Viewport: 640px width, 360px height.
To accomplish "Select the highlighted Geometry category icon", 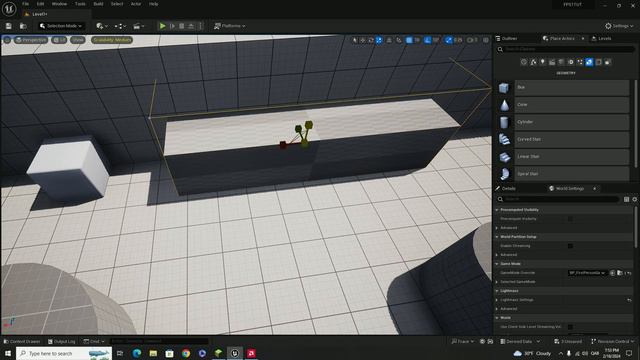I will pos(589,62).
